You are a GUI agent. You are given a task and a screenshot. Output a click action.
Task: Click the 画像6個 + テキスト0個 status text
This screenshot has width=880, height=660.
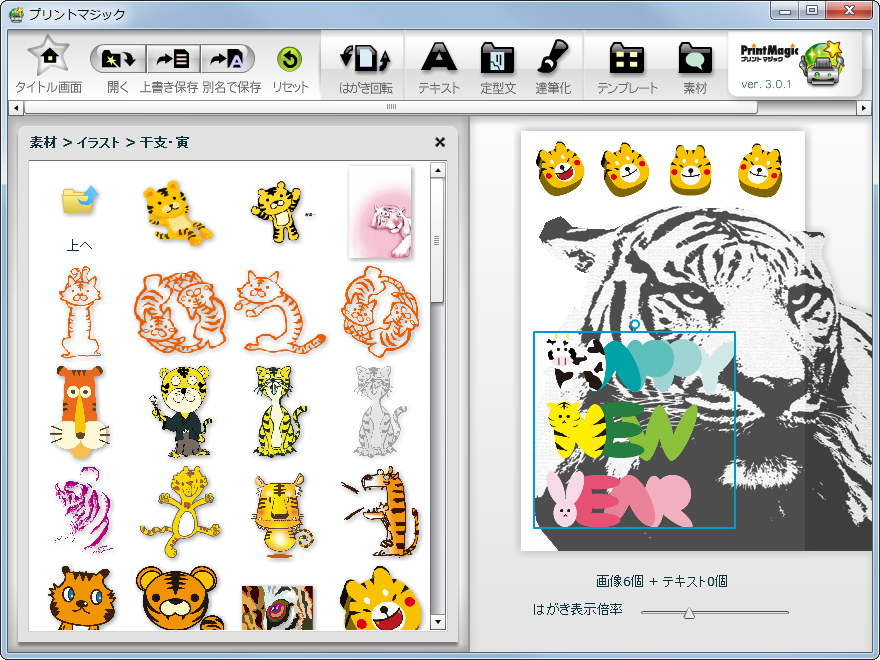point(661,581)
